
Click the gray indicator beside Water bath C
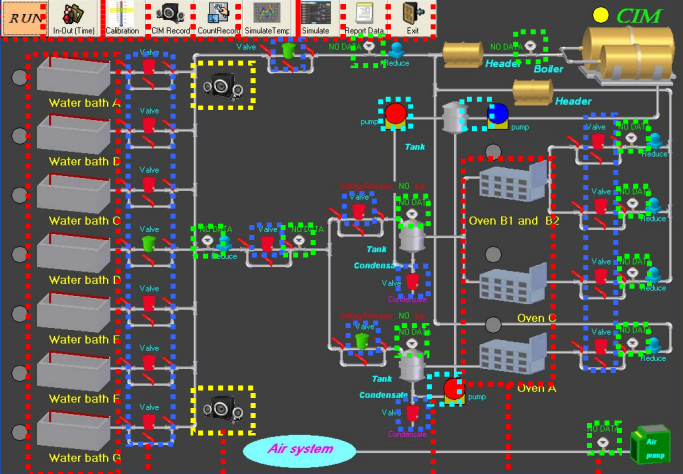click(x=19, y=195)
